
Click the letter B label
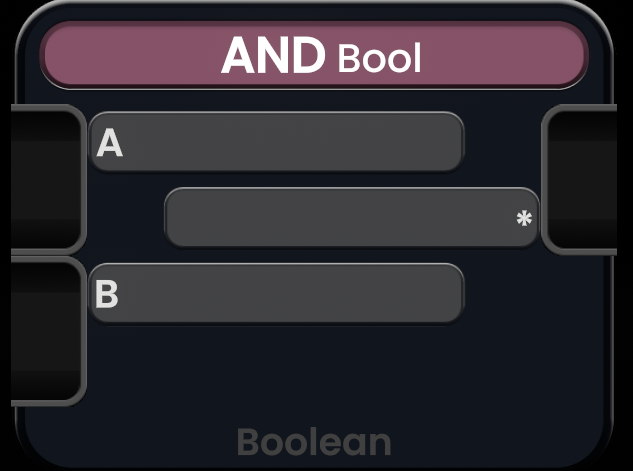pos(107,295)
